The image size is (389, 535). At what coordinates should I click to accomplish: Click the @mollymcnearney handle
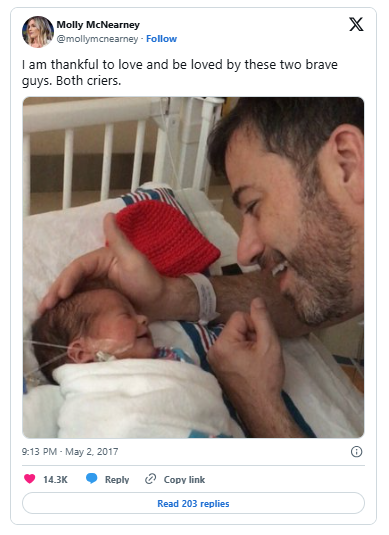click(97, 39)
